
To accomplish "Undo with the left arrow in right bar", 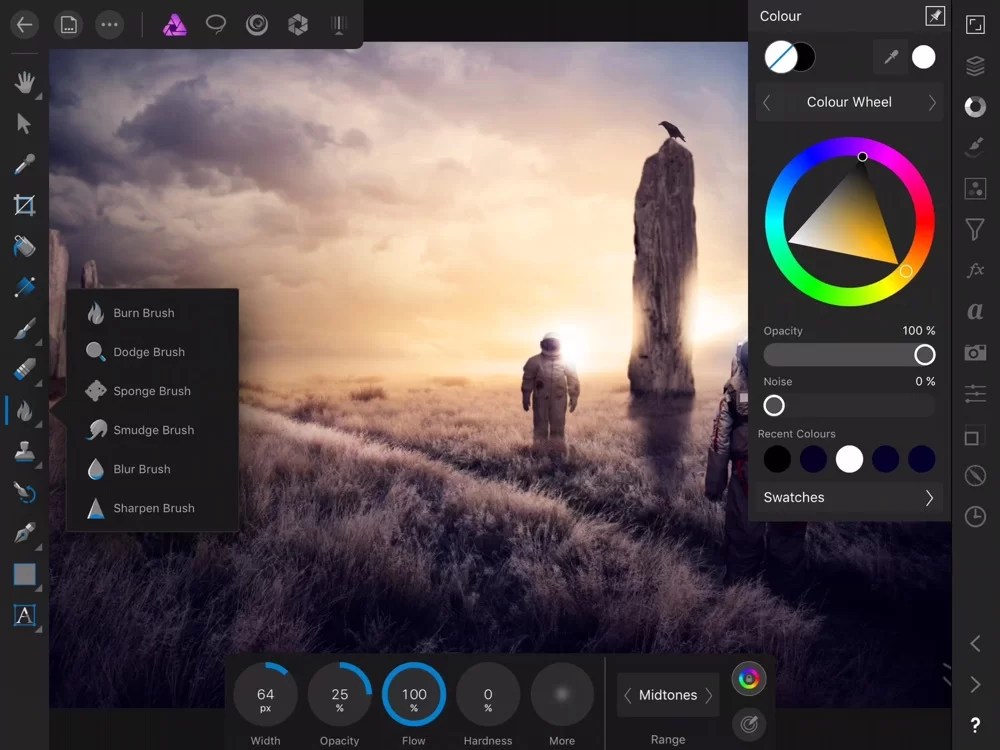I will [x=975, y=643].
